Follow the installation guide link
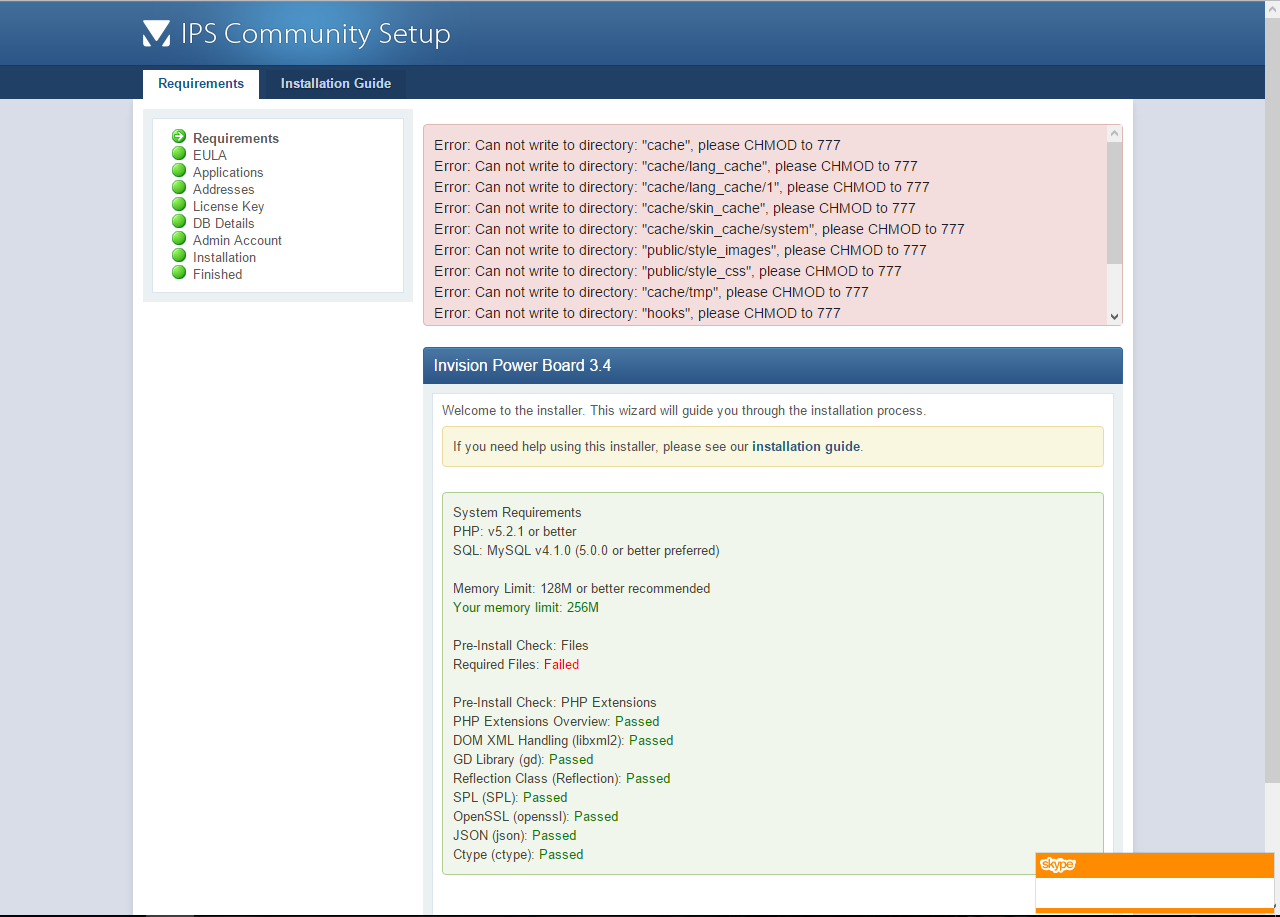 pos(806,447)
